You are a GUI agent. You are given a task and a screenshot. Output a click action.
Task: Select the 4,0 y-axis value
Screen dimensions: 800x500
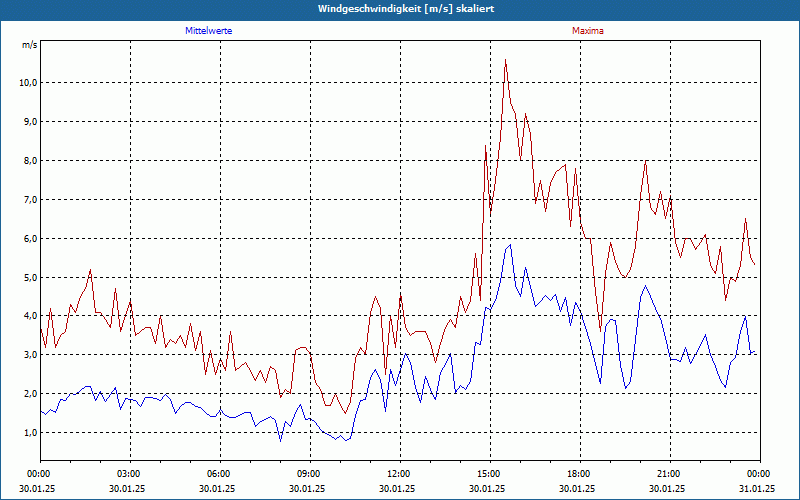[30, 316]
